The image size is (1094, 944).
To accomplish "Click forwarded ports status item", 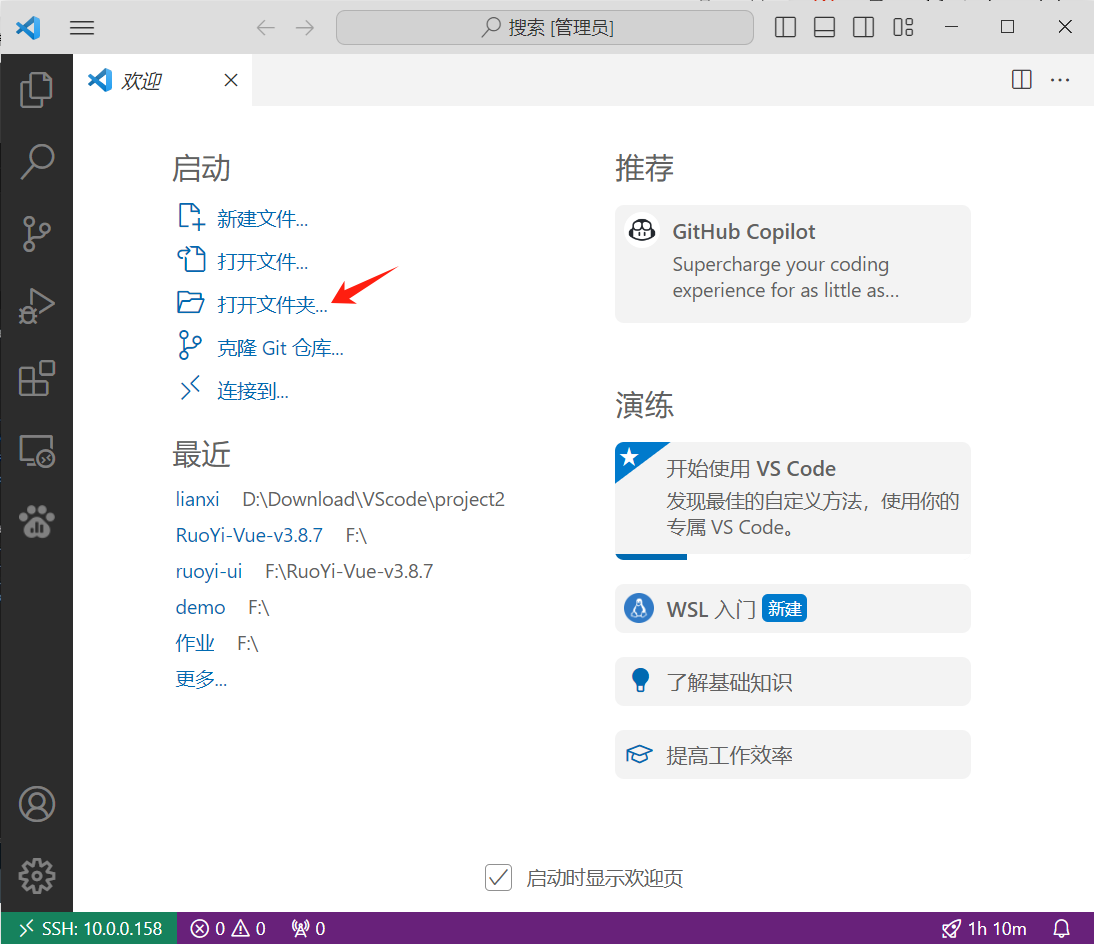I will [308, 929].
